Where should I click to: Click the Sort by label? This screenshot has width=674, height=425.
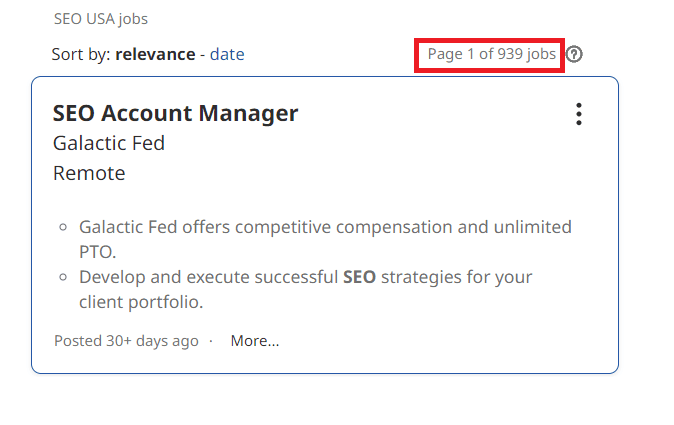81,54
